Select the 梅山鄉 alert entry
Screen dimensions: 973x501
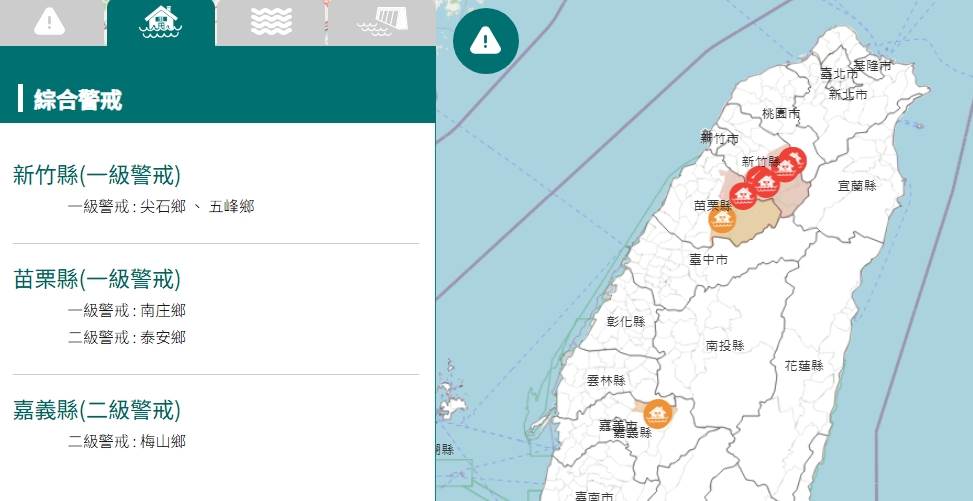[163, 441]
